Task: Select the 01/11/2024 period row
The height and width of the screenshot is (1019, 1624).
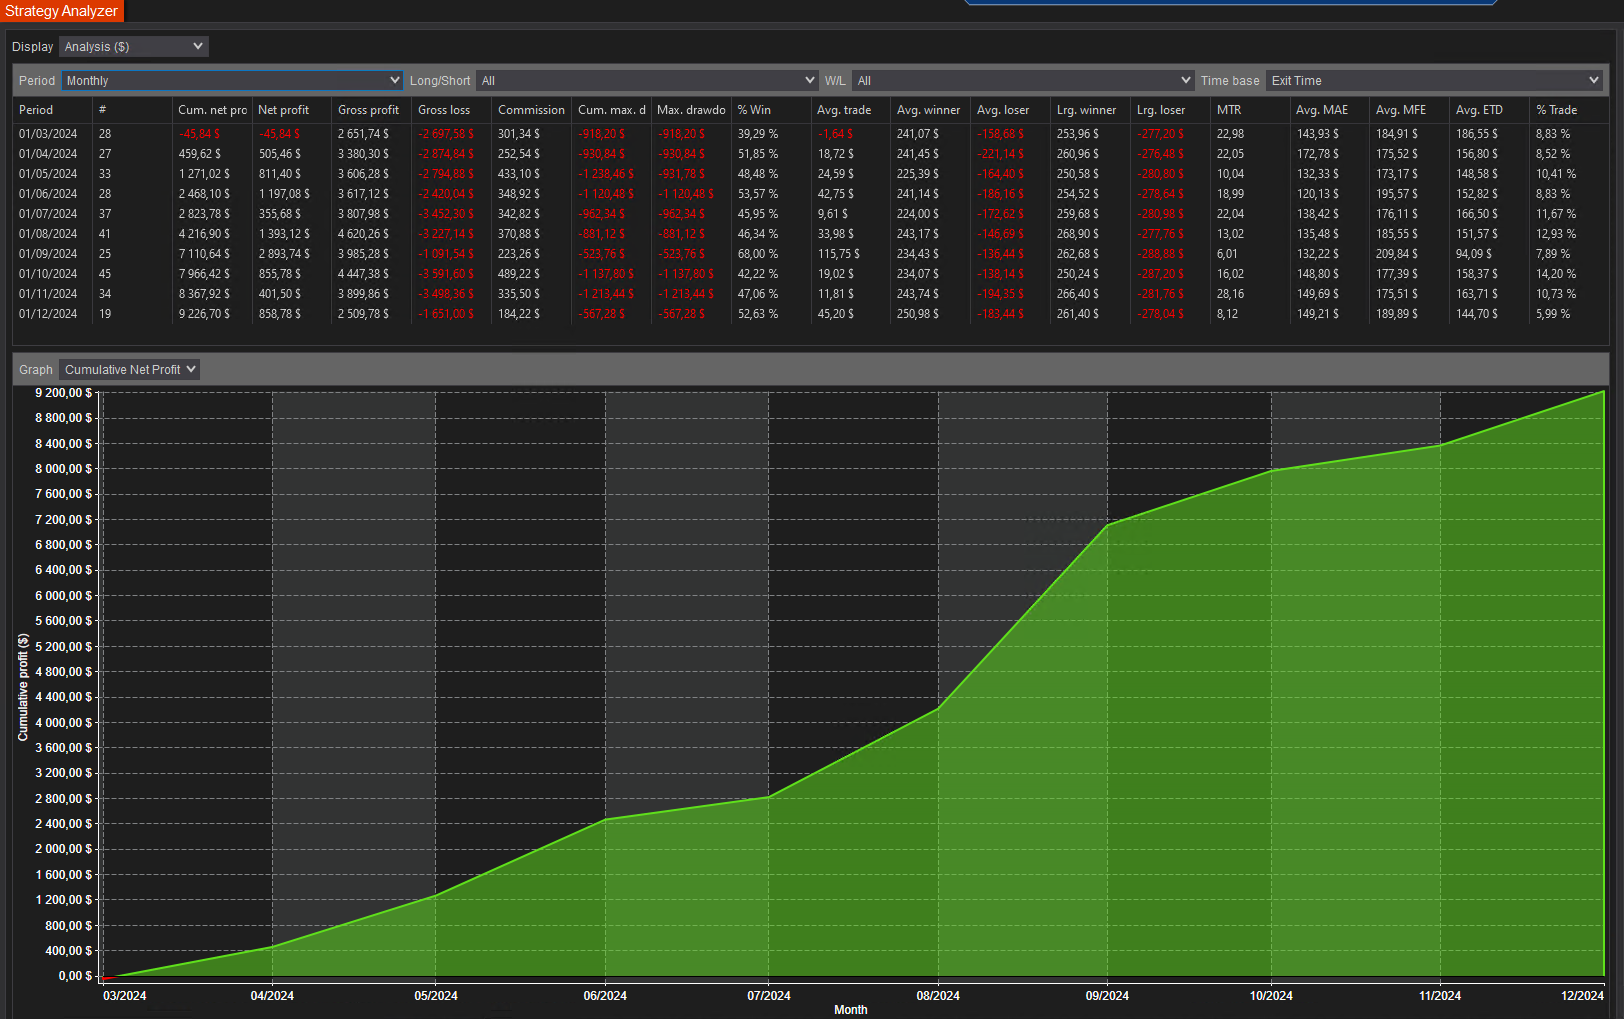Action: [811, 294]
